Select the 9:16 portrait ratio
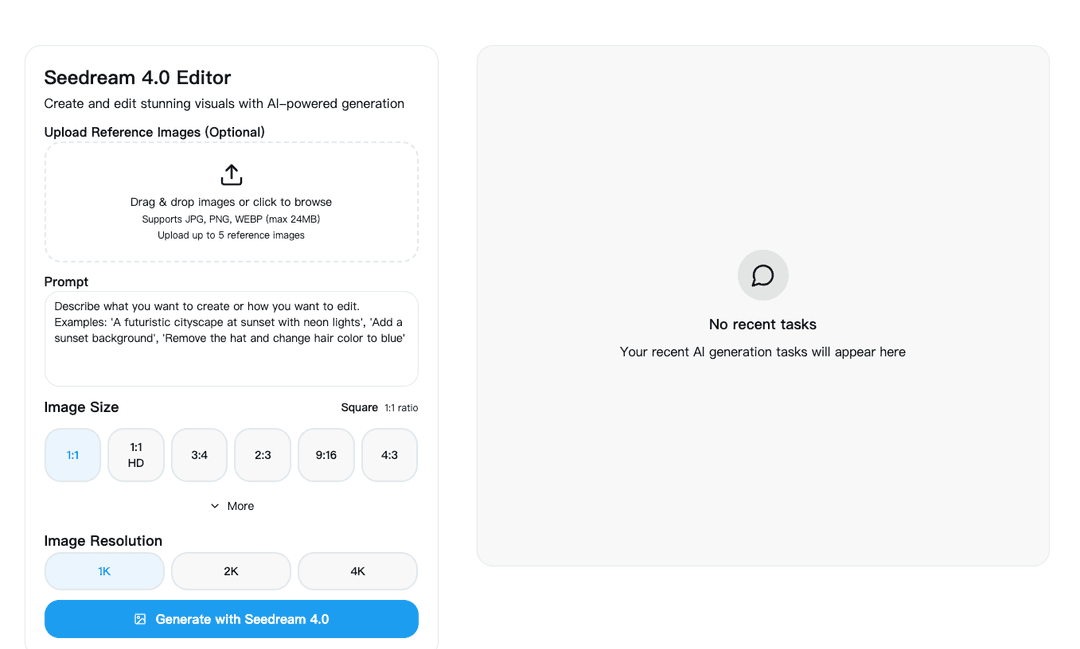Image resolution: width=1080 pixels, height=649 pixels. [325, 455]
